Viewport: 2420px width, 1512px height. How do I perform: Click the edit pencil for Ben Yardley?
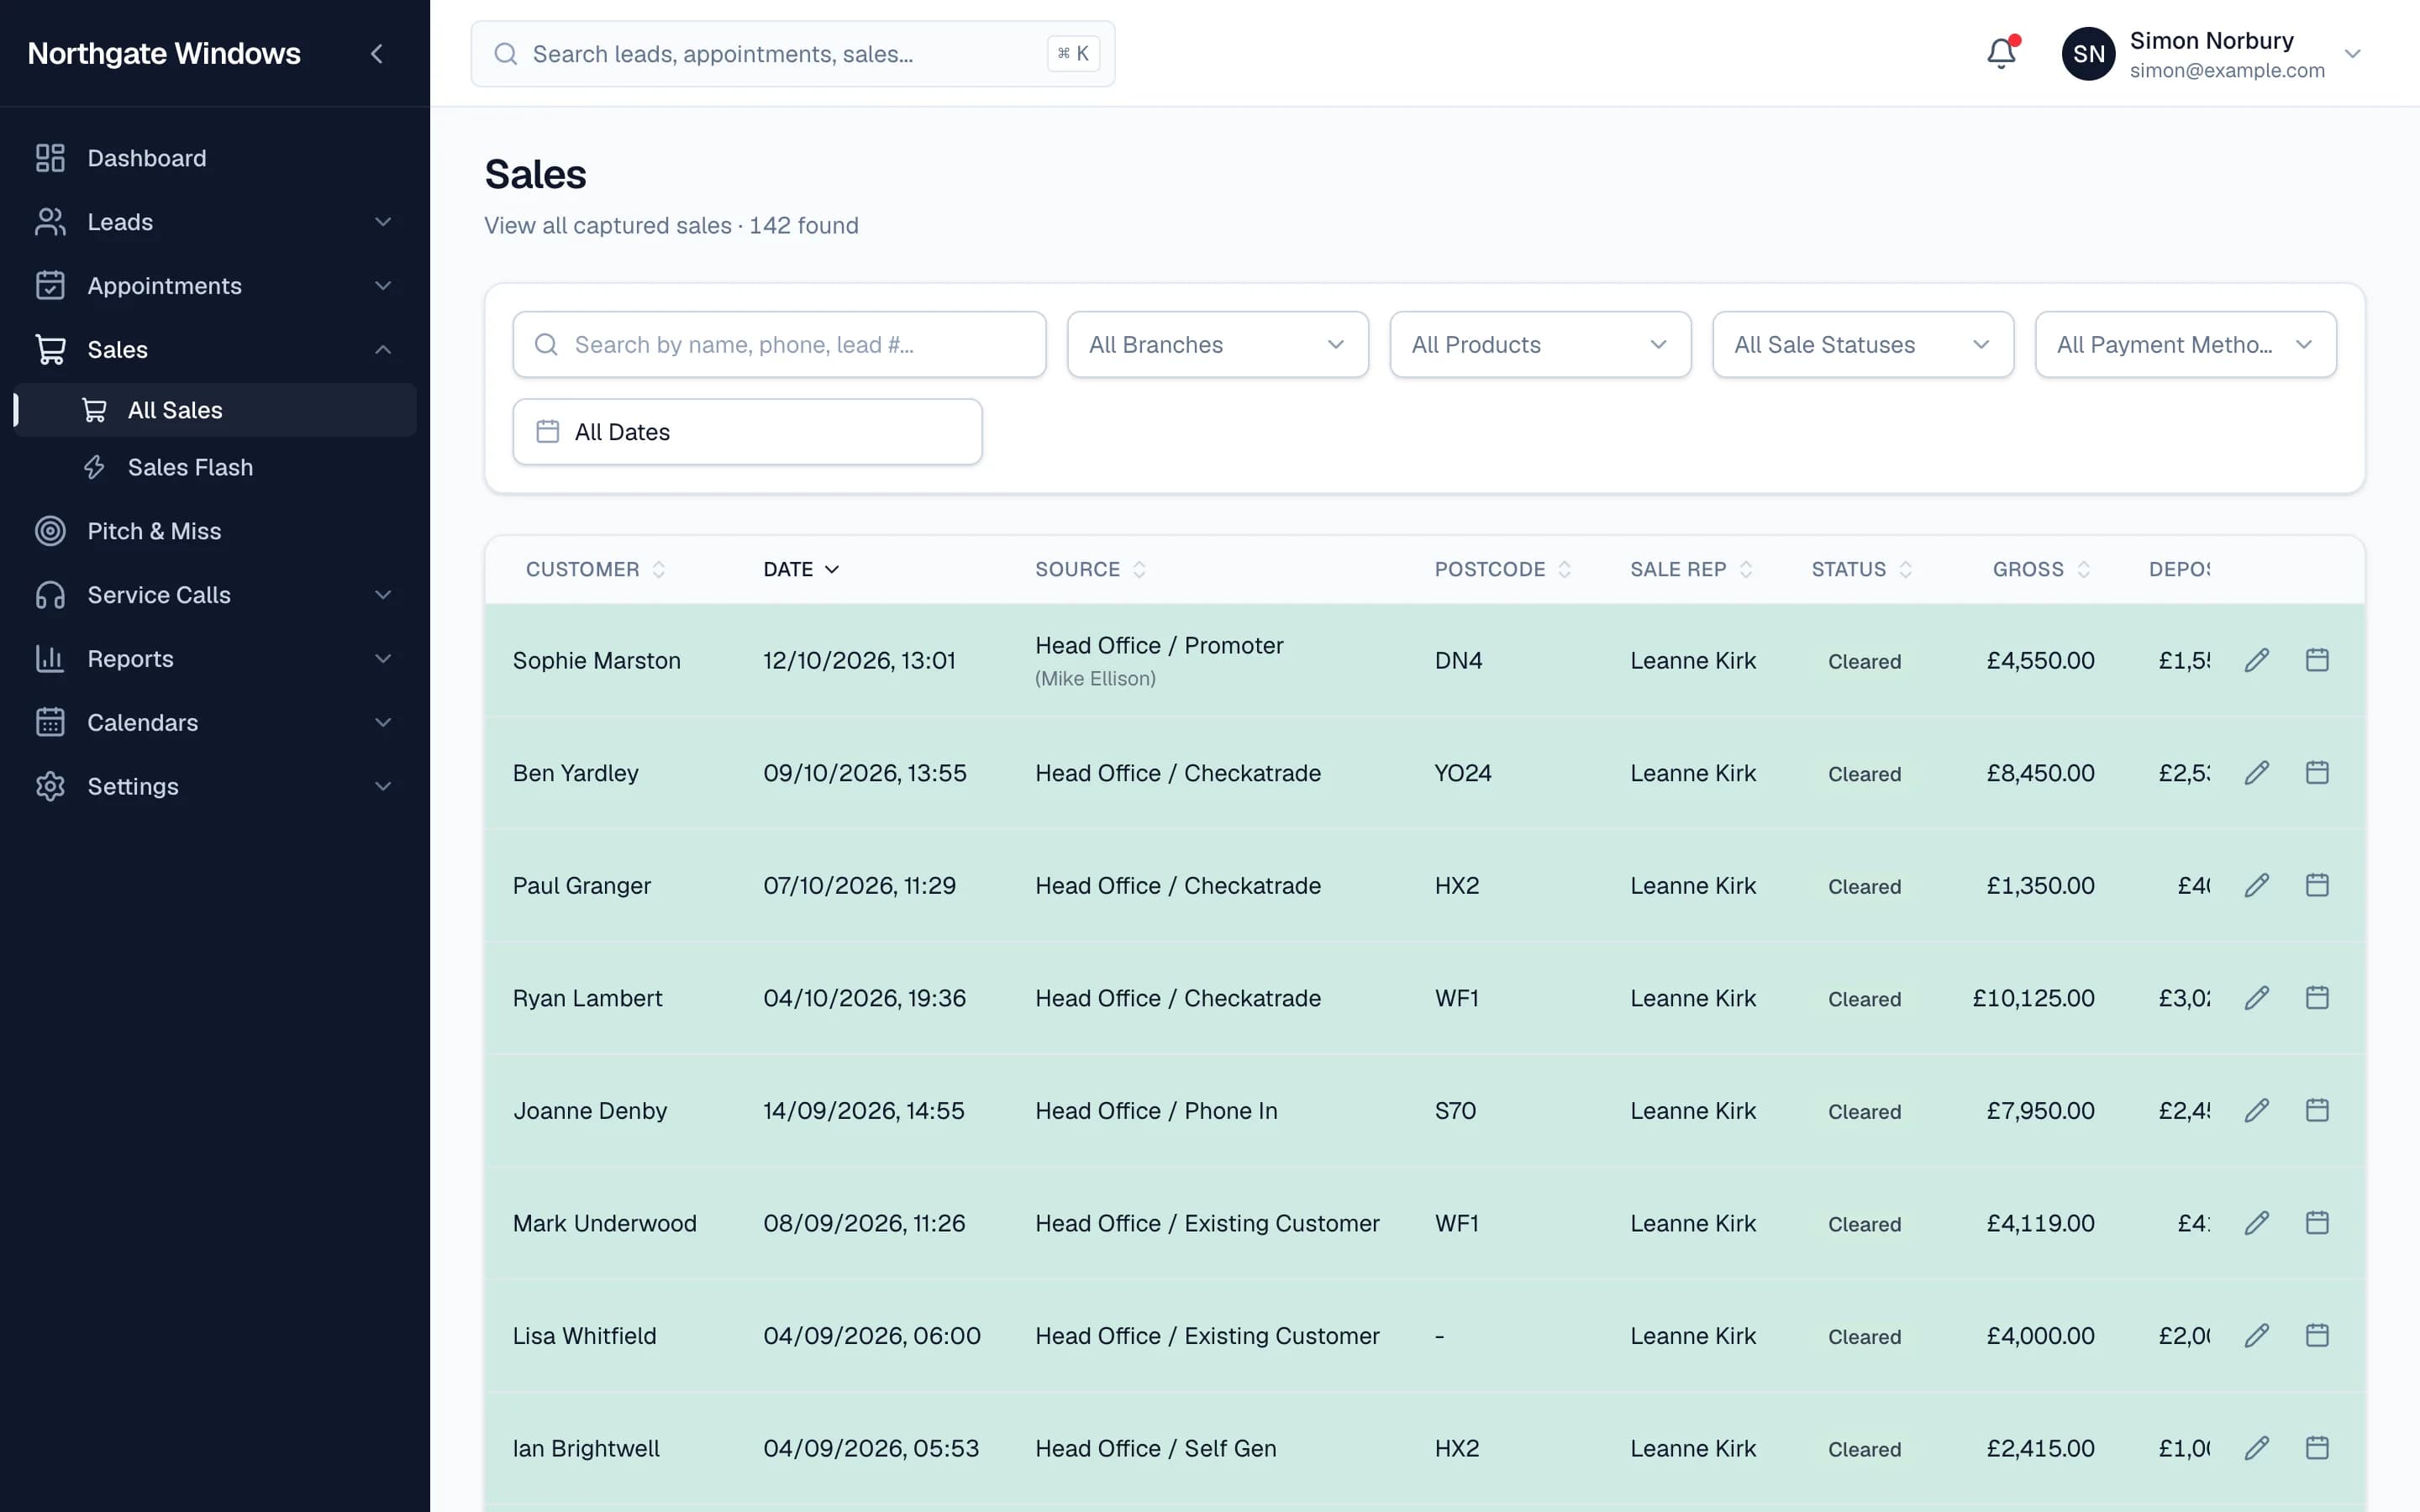(x=2257, y=773)
